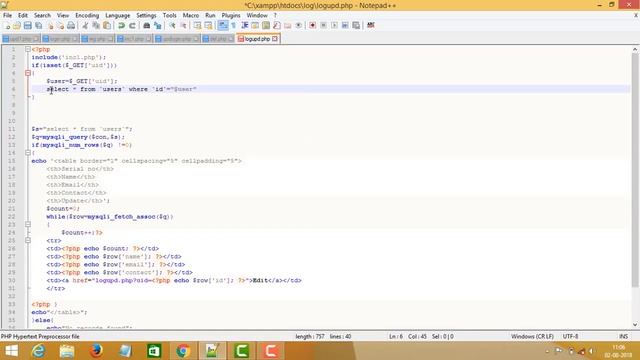640x360 pixels.
Task: Click the Save Recorded Macro icon
Action: point(356,25)
